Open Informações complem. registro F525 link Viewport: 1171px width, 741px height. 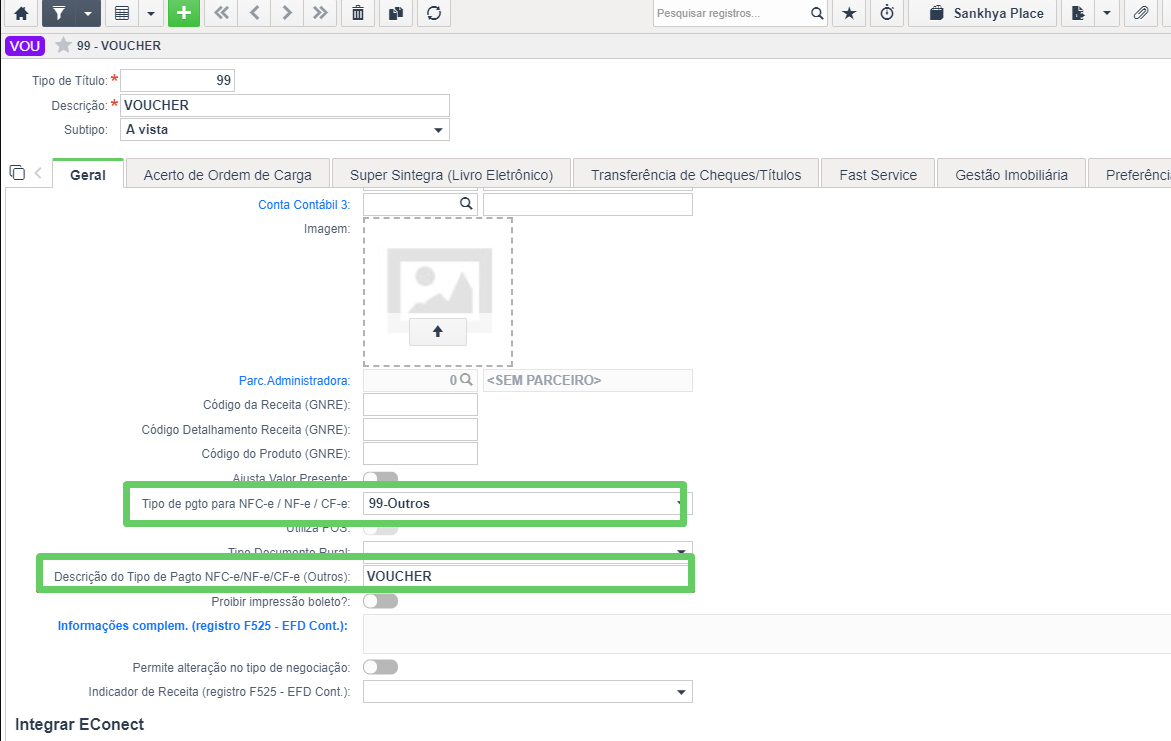tap(202, 626)
